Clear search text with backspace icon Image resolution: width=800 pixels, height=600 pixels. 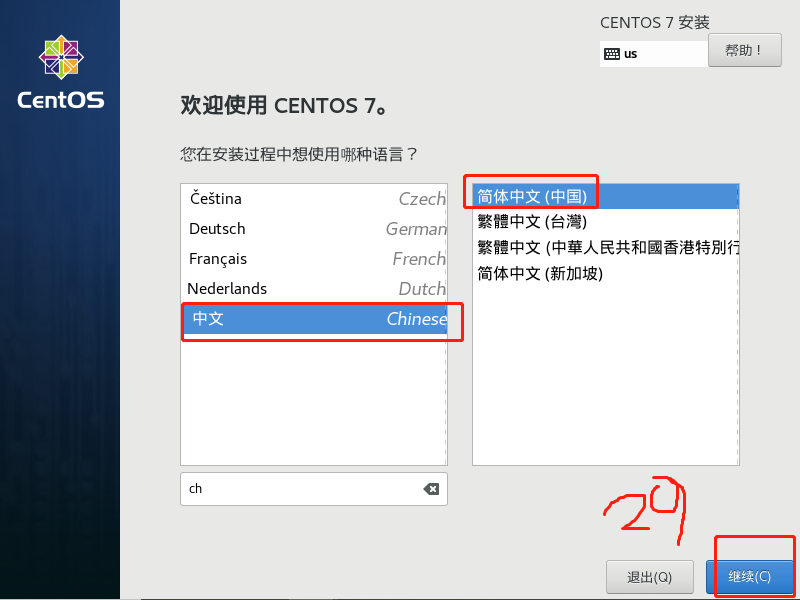pyautogui.click(x=431, y=489)
